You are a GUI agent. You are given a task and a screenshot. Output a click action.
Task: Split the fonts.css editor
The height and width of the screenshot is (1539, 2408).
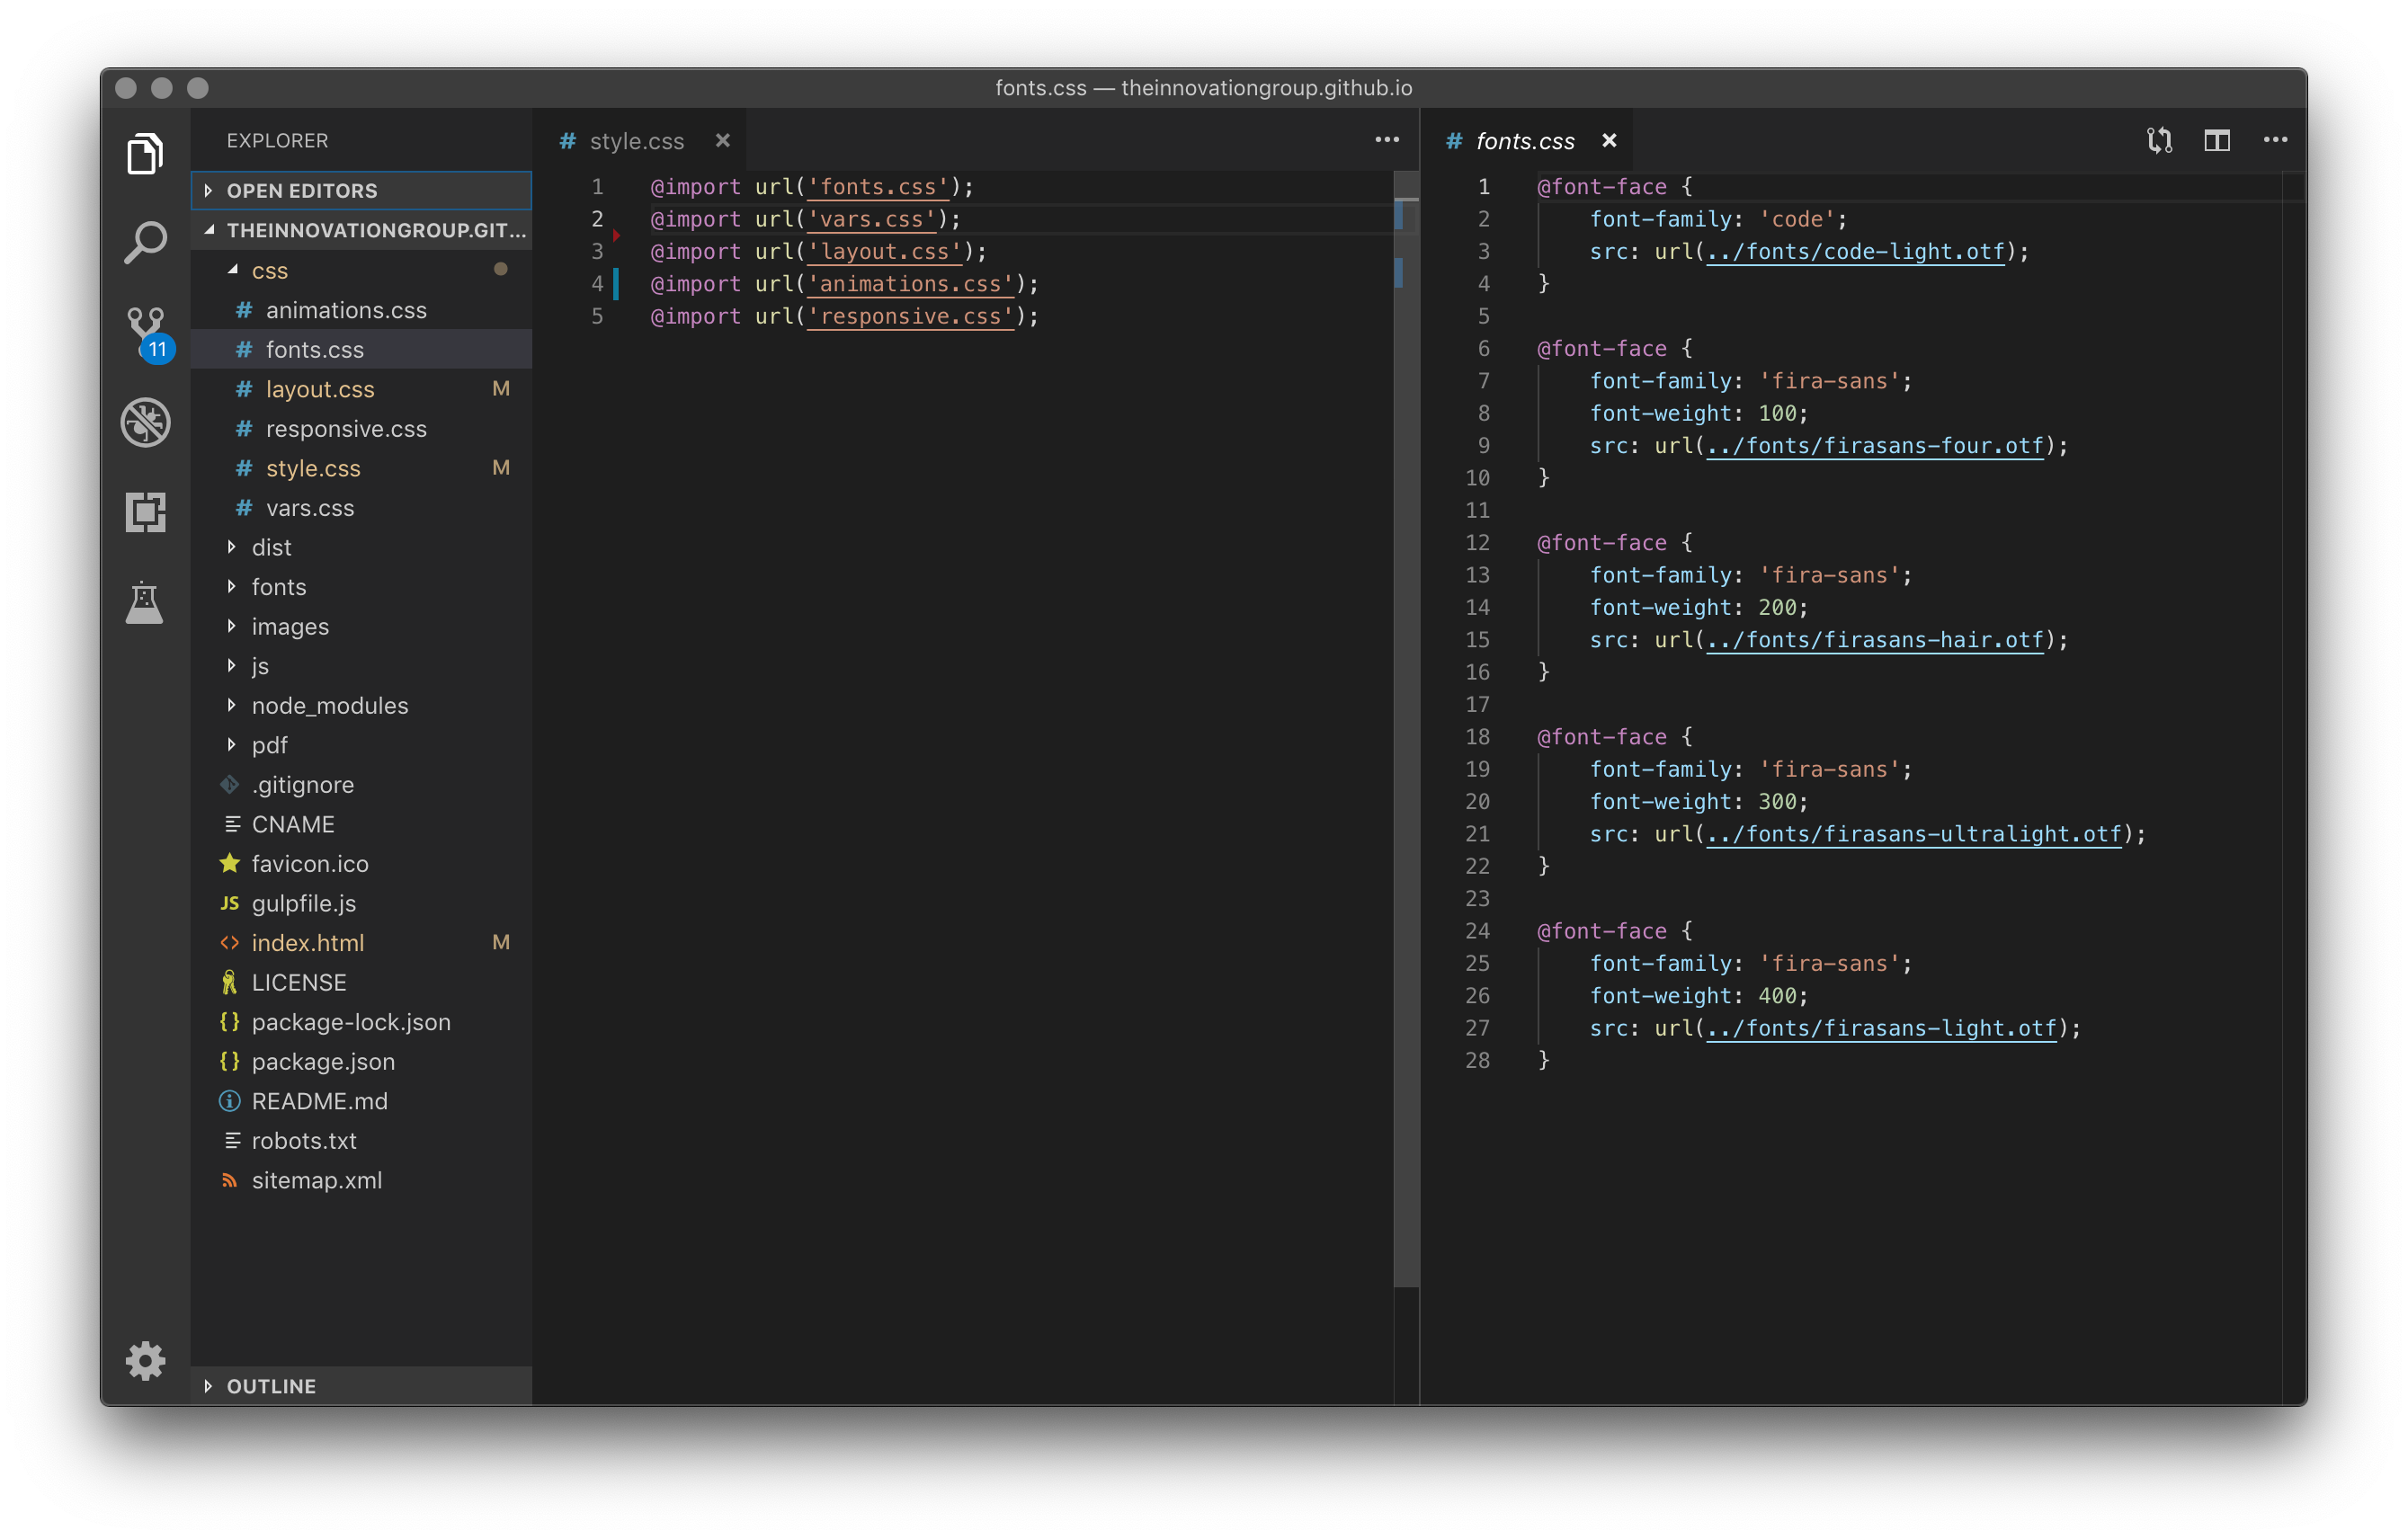pos(2217,141)
